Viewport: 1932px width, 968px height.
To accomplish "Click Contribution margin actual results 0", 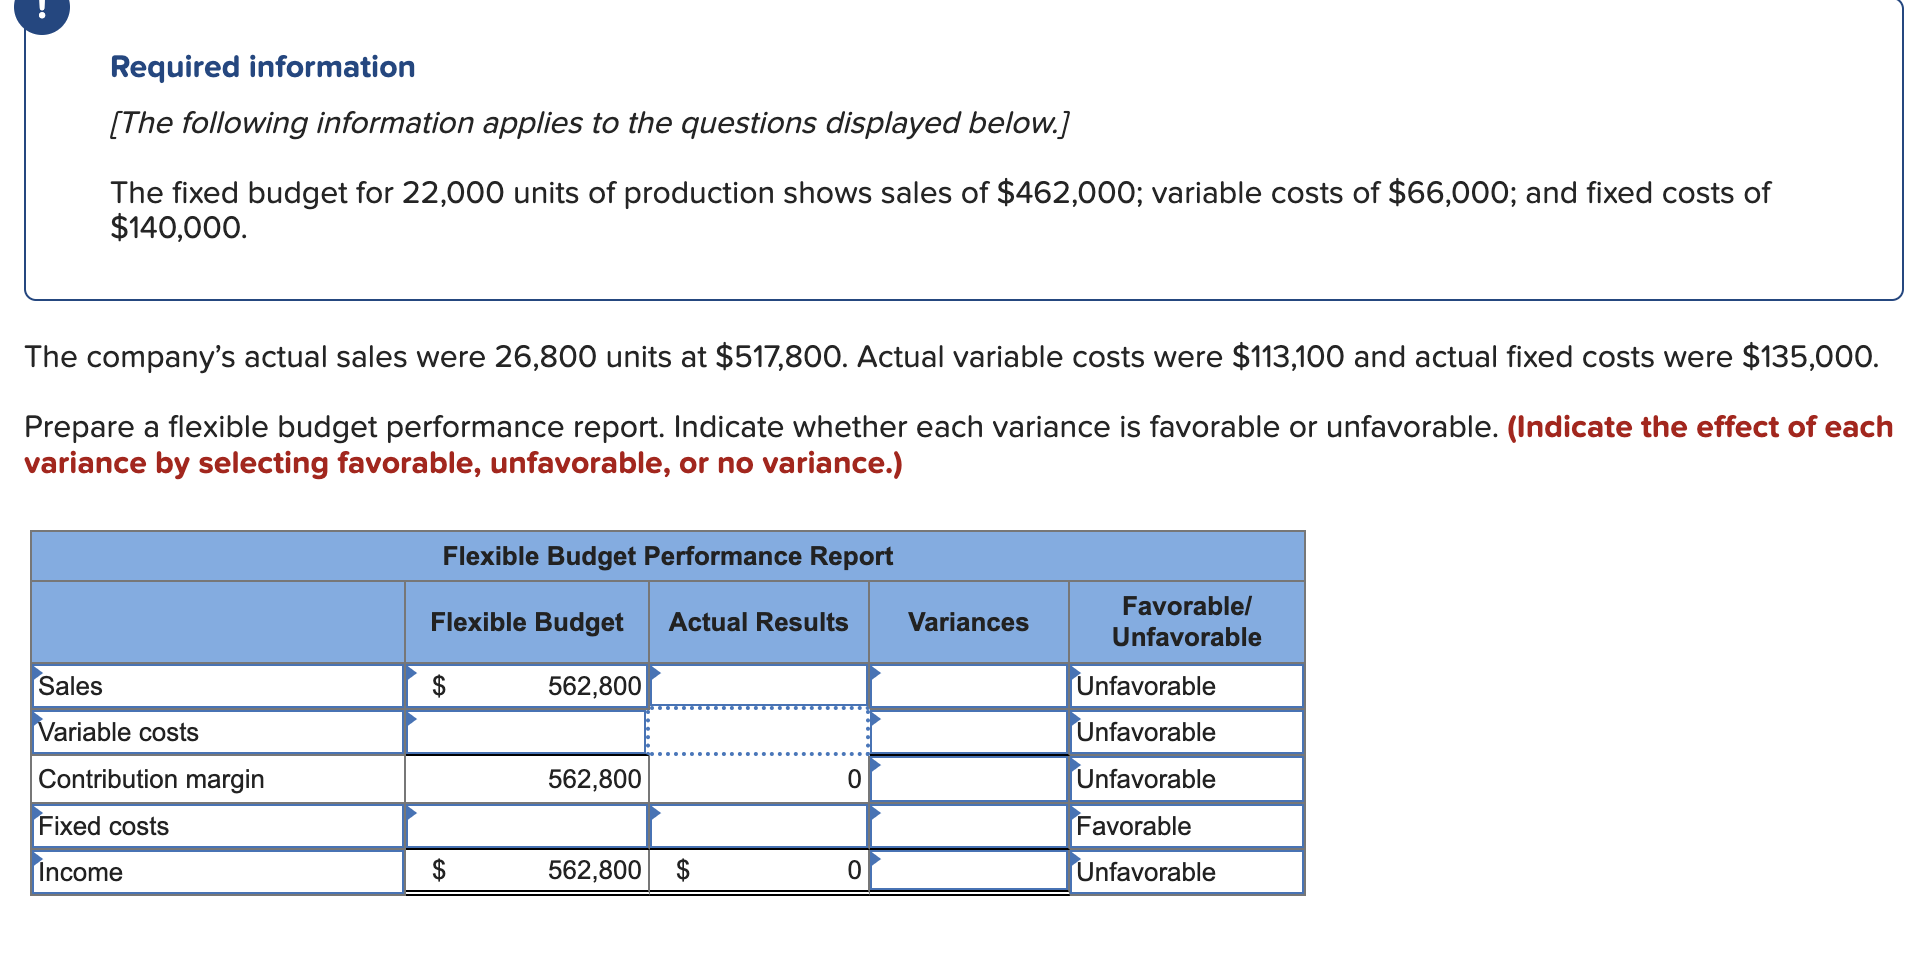I will pyautogui.click(x=759, y=779).
